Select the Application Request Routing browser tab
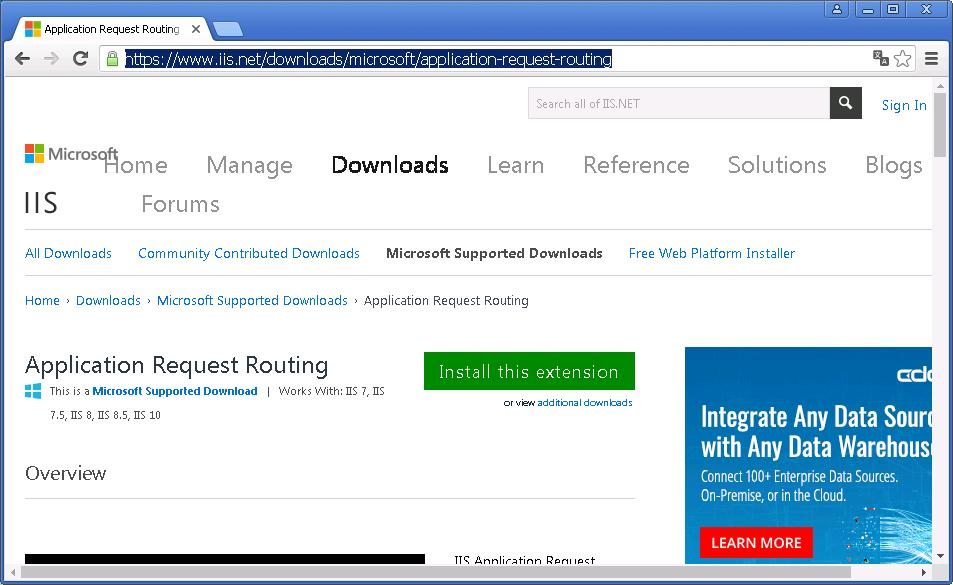Screen dimensions: 953x585 (x=111, y=29)
